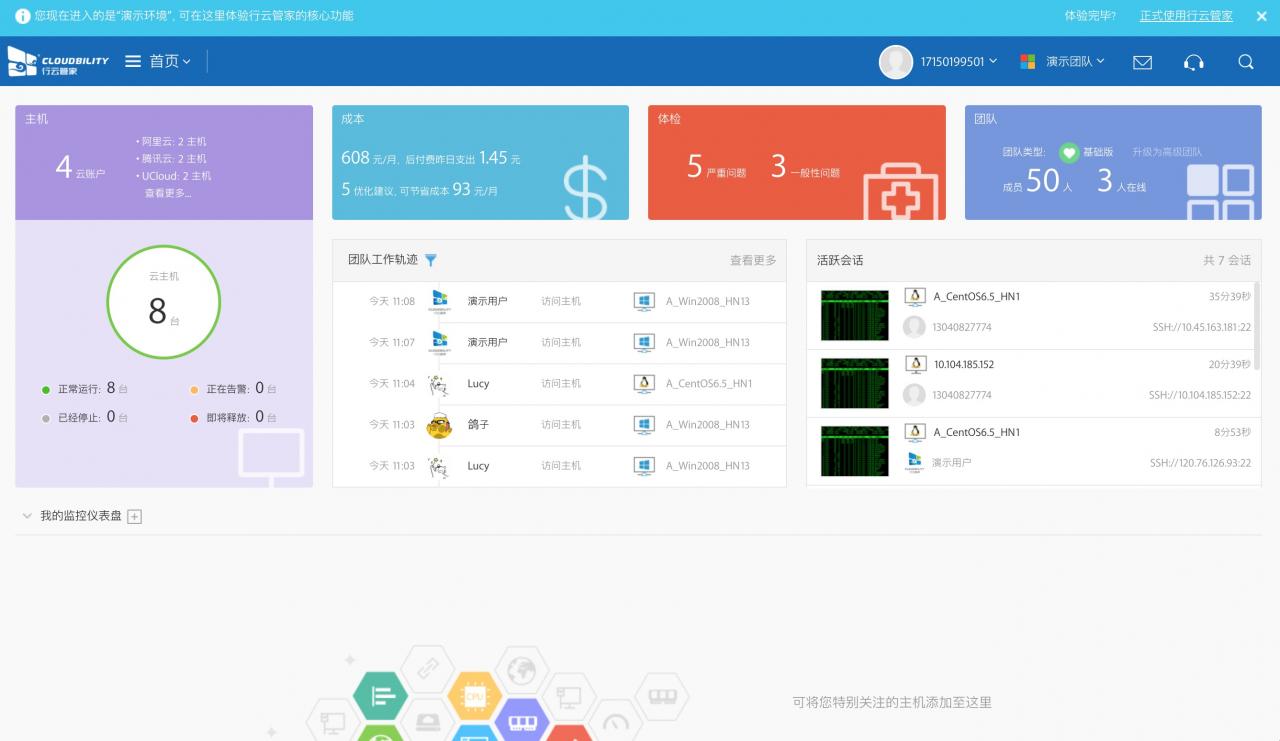Click Windows icon for first A_Win2008_HN13 entry
This screenshot has height=741, width=1280.
click(x=644, y=301)
